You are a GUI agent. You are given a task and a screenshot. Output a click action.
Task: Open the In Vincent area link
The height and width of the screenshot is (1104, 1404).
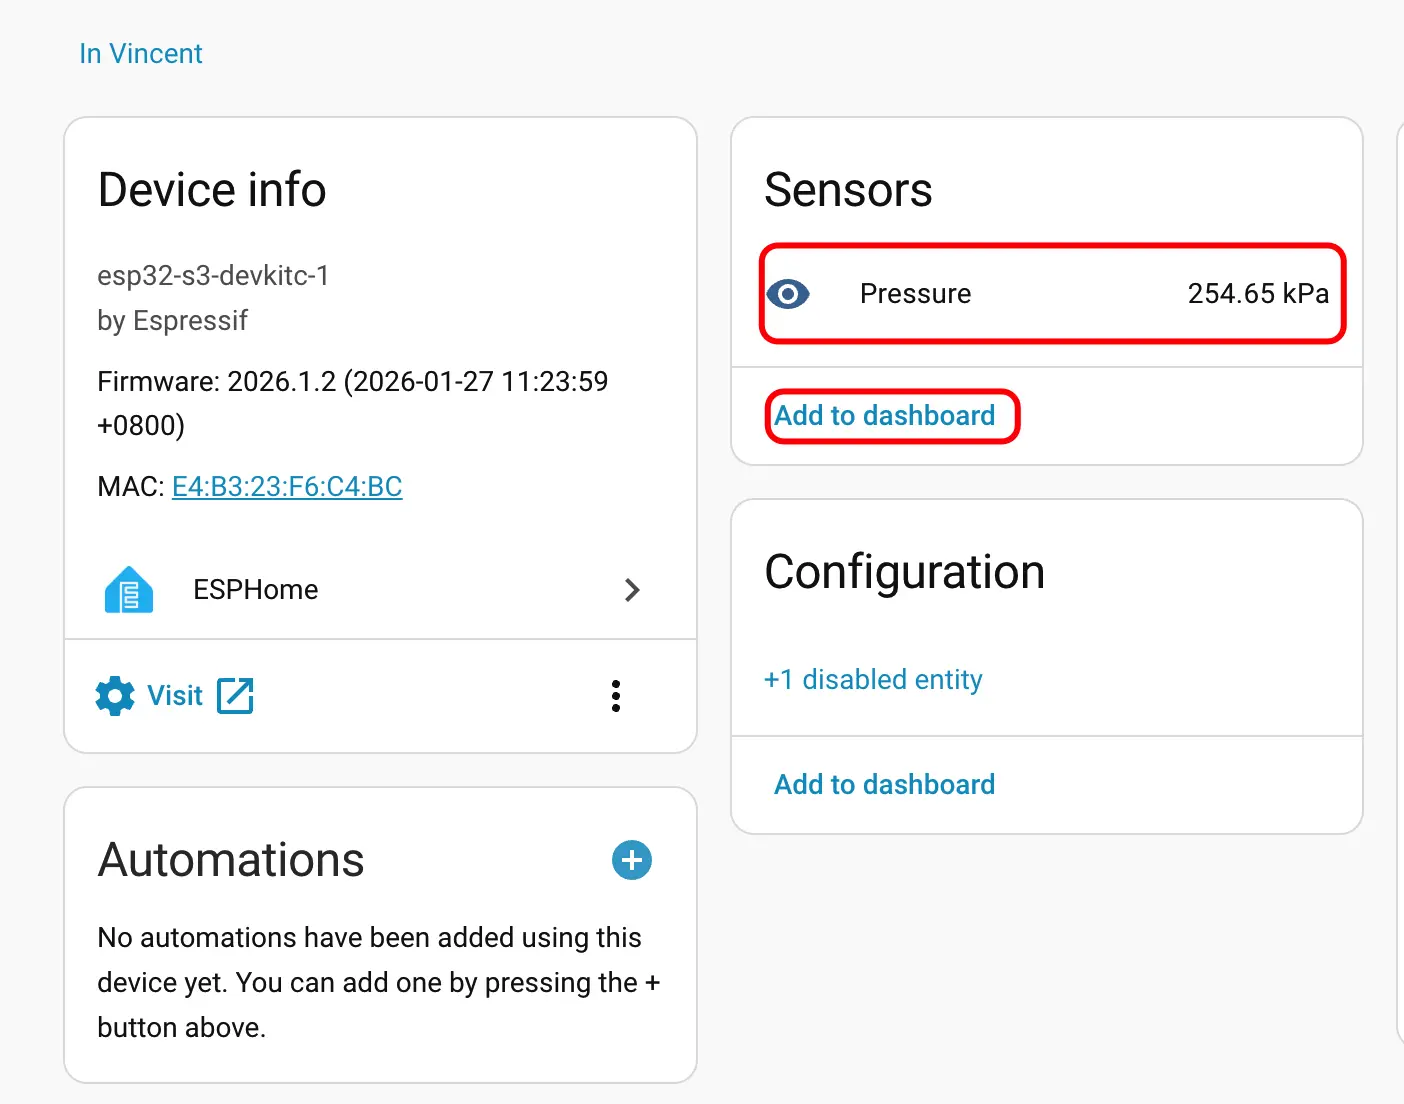coord(141,54)
